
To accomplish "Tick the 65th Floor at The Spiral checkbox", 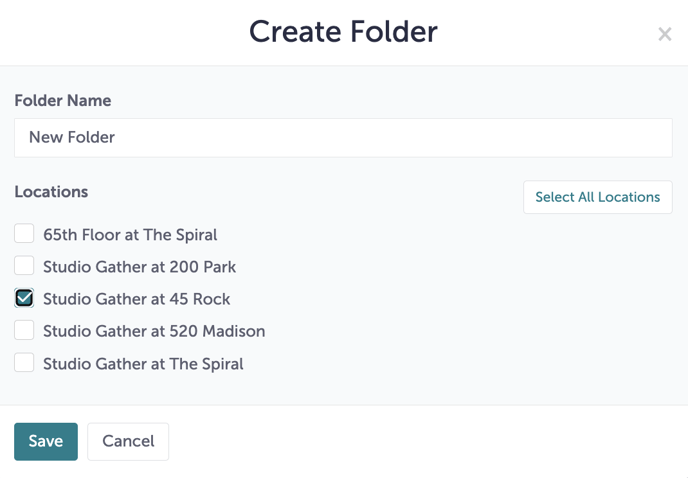I will 24,234.
